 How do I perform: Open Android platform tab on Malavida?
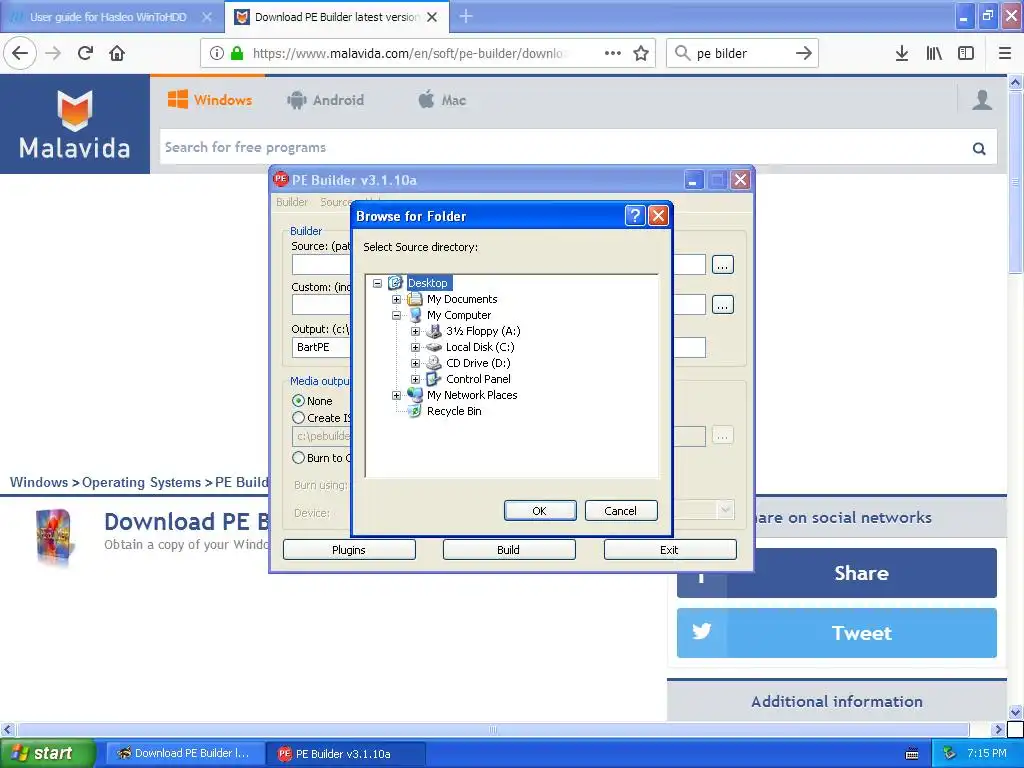(325, 100)
